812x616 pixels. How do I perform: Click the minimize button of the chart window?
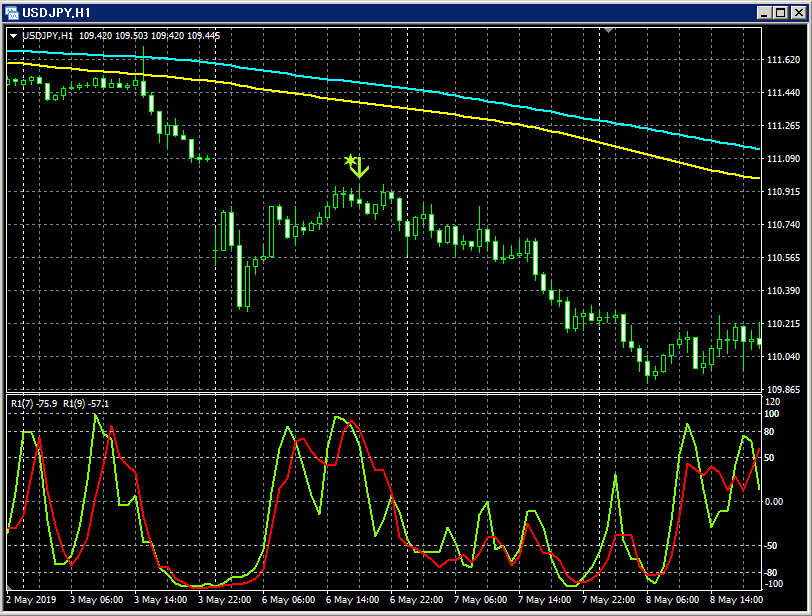click(x=764, y=14)
